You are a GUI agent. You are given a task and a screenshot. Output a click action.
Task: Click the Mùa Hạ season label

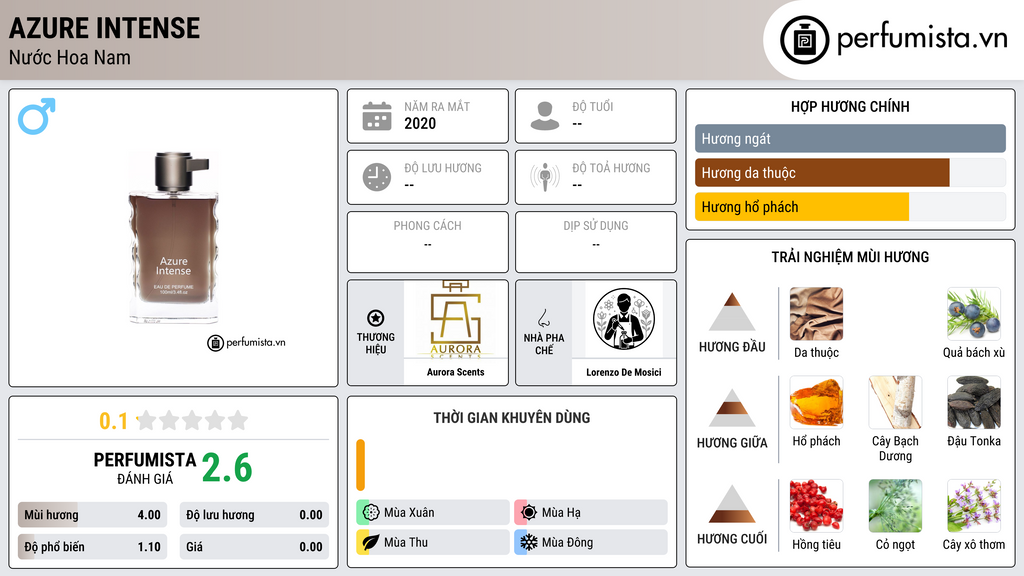pyautogui.click(x=561, y=513)
